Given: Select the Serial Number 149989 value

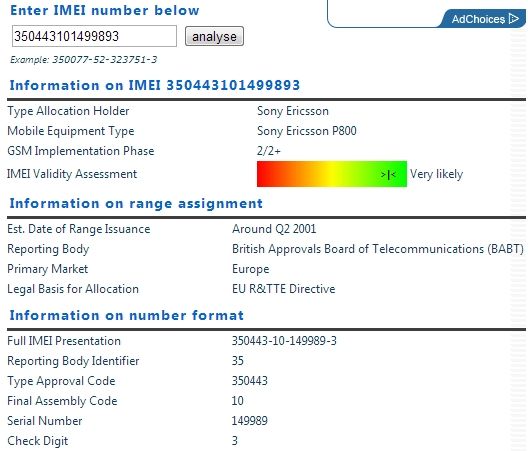Looking at the screenshot, I should [250, 421].
